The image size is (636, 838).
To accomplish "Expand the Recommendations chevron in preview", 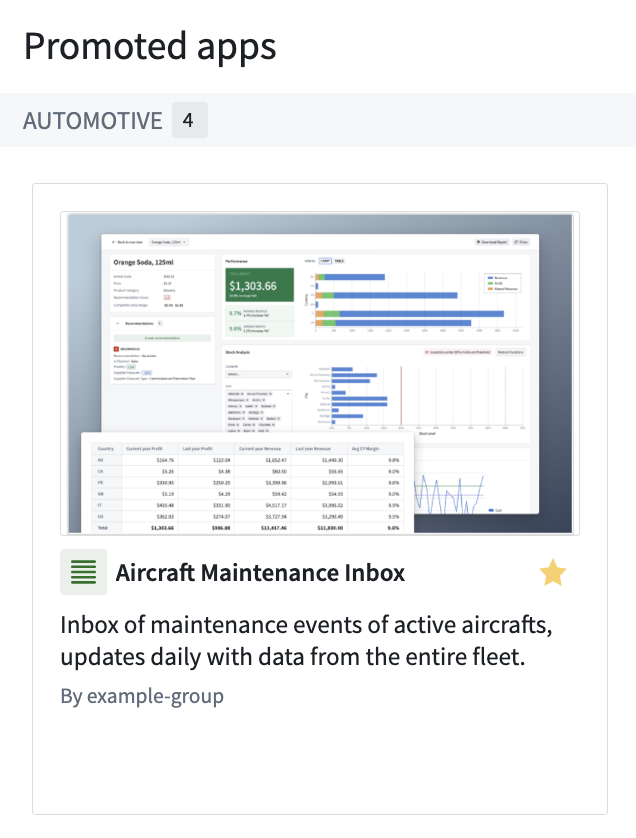I will (118, 323).
